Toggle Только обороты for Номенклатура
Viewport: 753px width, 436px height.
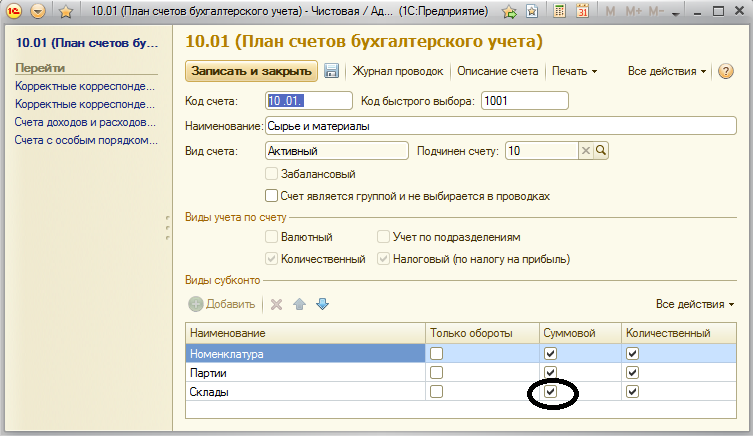[x=437, y=354]
